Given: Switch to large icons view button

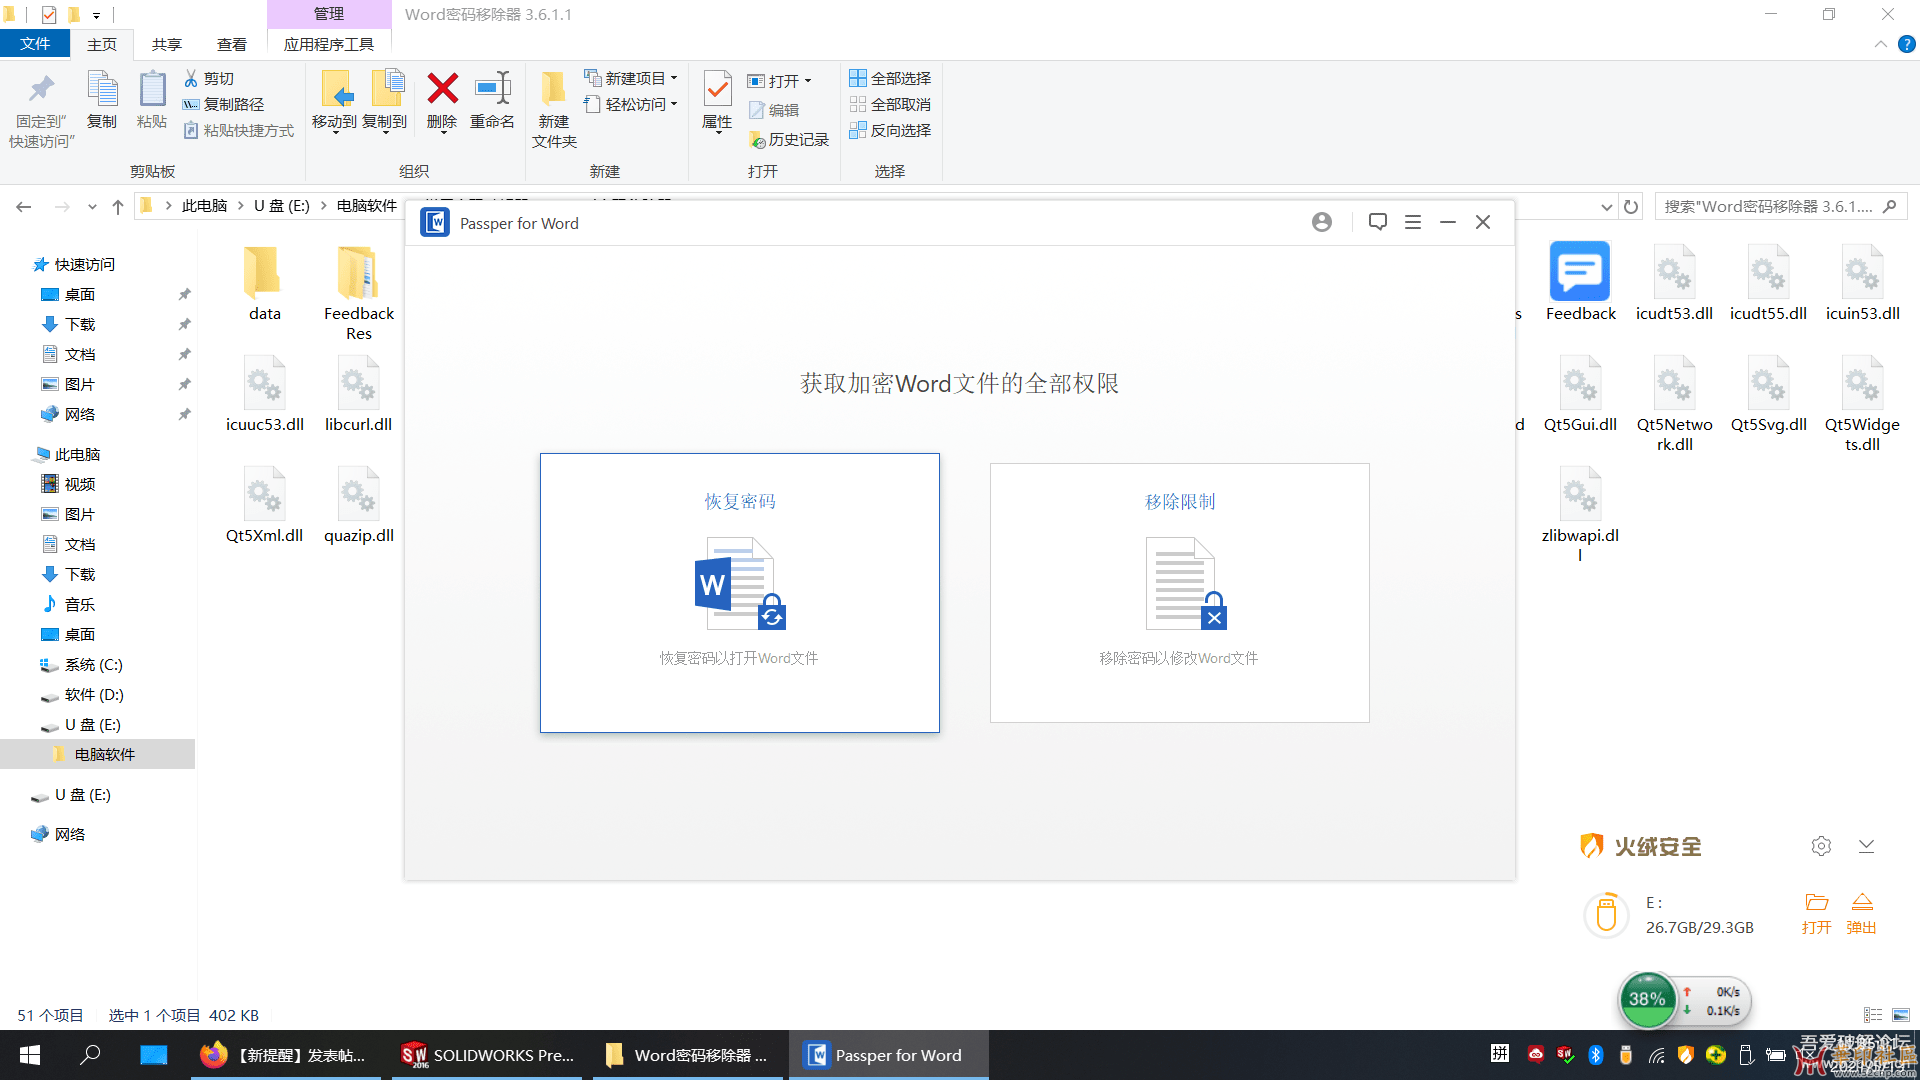Looking at the screenshot, I should pyautogui.click(x=1901, y=1015).
